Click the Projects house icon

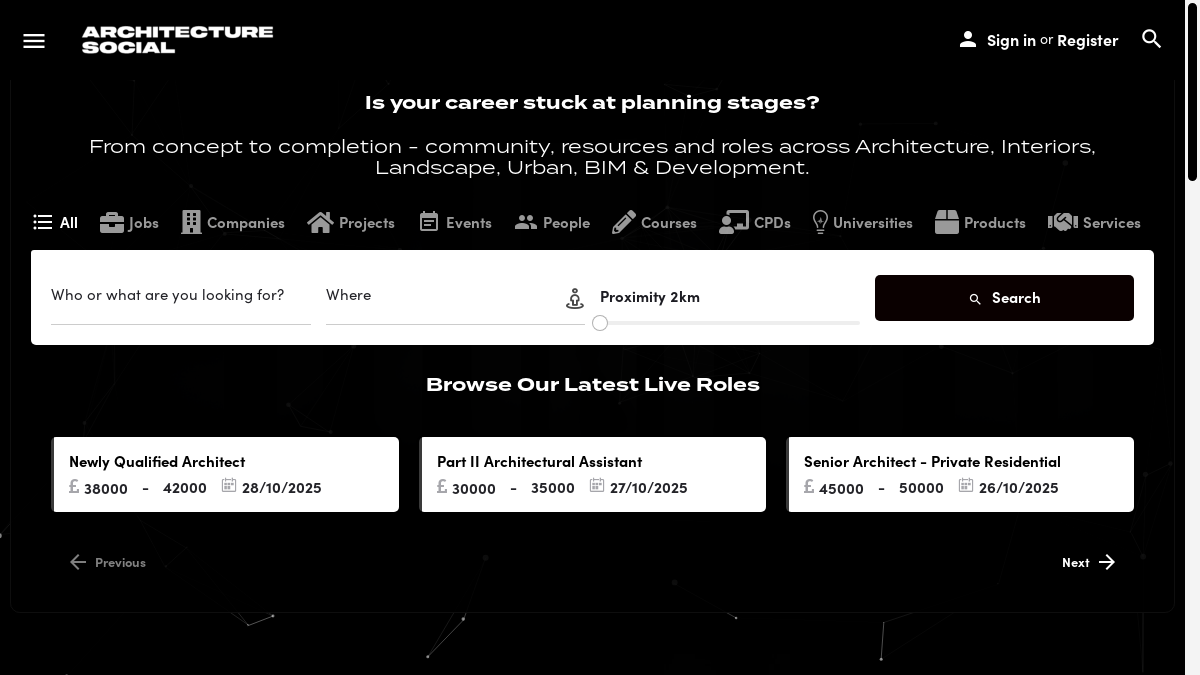click(320, 222)
